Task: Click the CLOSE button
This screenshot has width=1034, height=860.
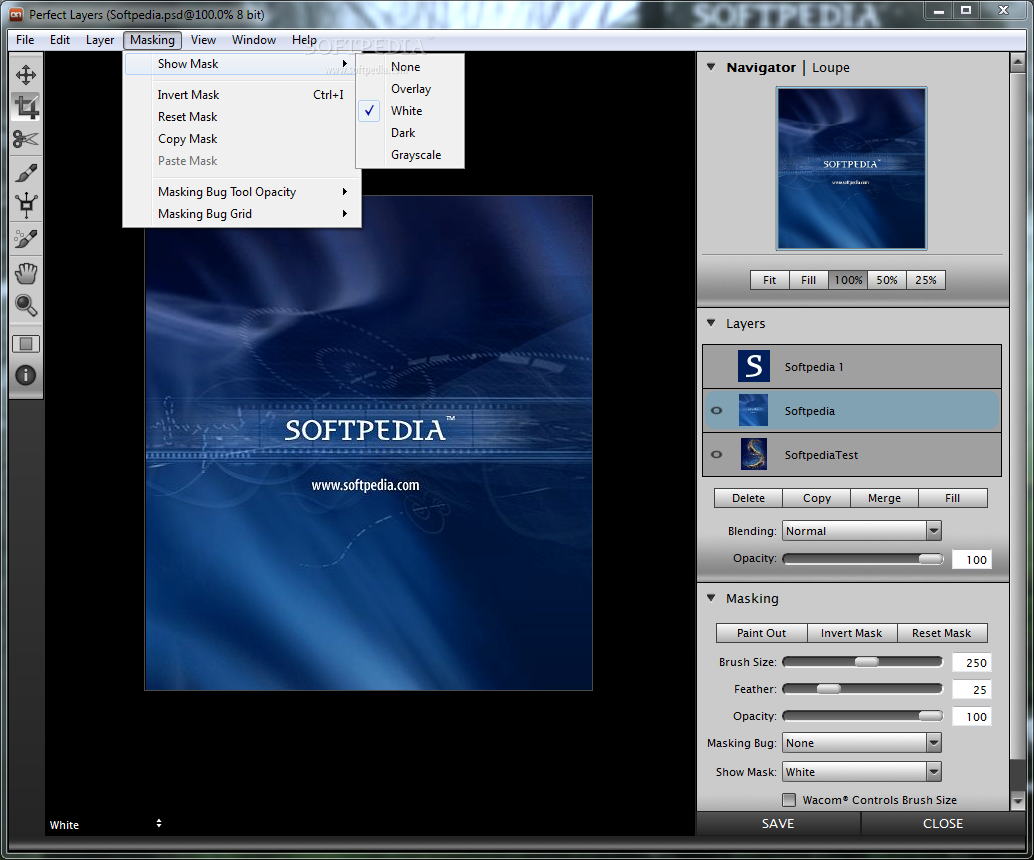Action: pos(942,824)
